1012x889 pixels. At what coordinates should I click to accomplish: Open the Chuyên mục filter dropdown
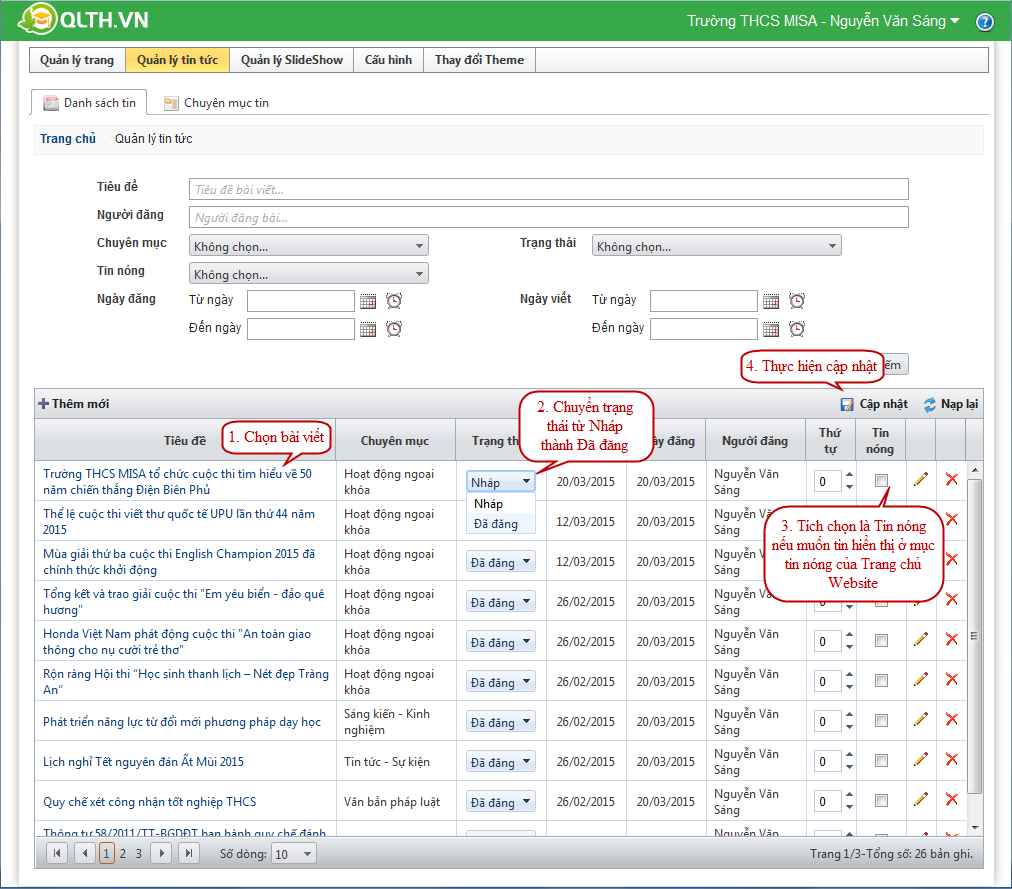click(308, 246)
